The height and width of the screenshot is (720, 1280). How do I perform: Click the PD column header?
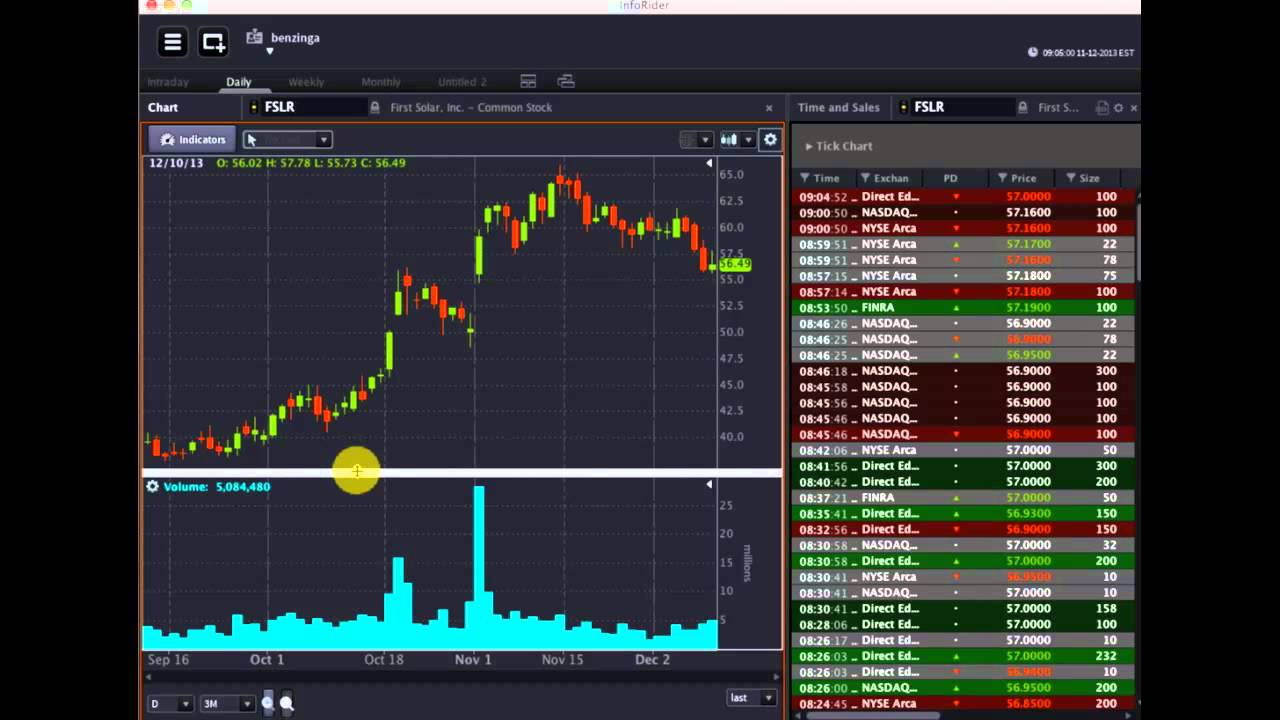tap(950, 178)
